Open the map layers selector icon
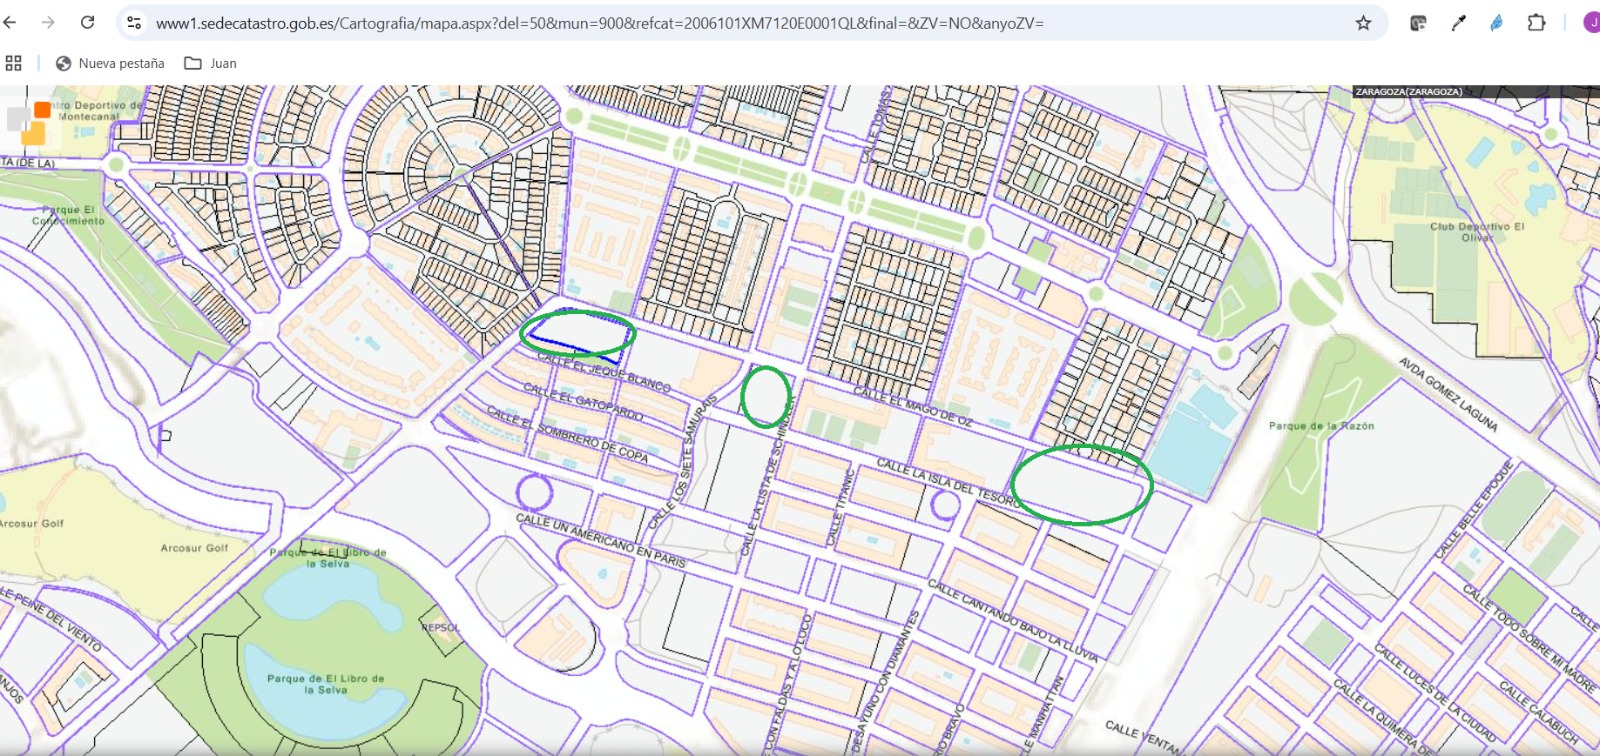The width and height of the screenshot is (1600, 756). pyautogui.click(x=28, y=122)
